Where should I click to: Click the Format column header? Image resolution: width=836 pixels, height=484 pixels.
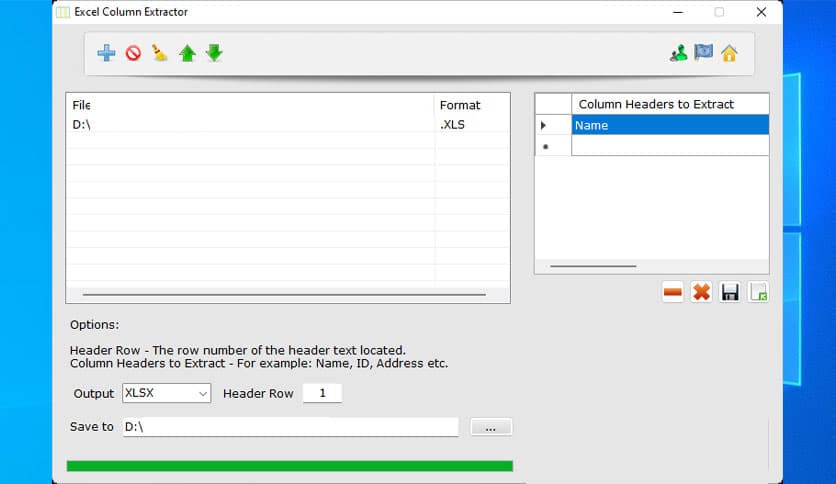click(x=472, y=105)
